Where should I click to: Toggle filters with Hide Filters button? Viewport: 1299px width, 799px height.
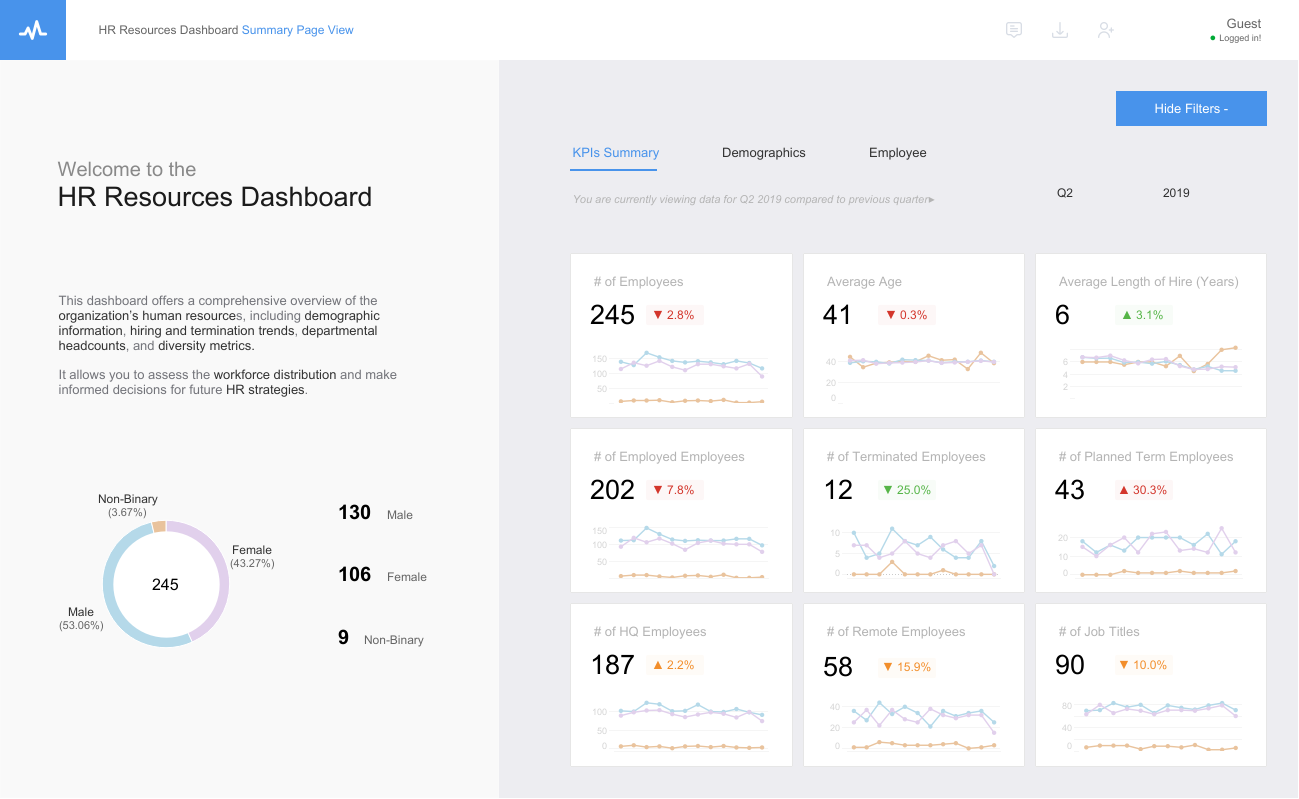1190,109
